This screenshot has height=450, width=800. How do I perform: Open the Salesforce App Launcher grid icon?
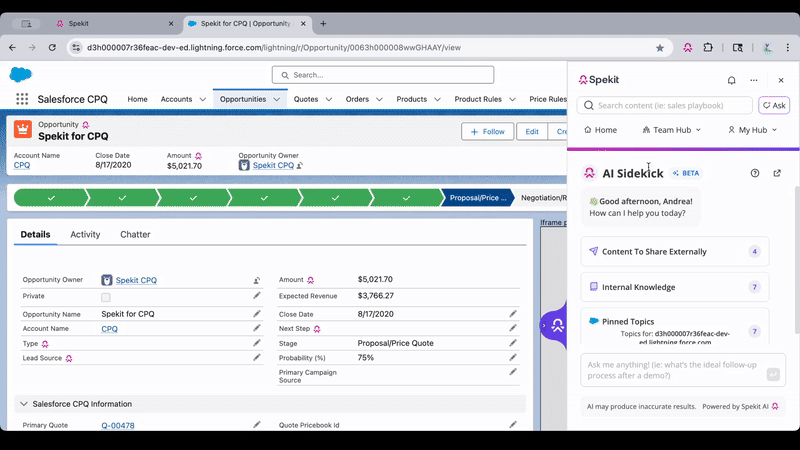click(x=22, y=99)
